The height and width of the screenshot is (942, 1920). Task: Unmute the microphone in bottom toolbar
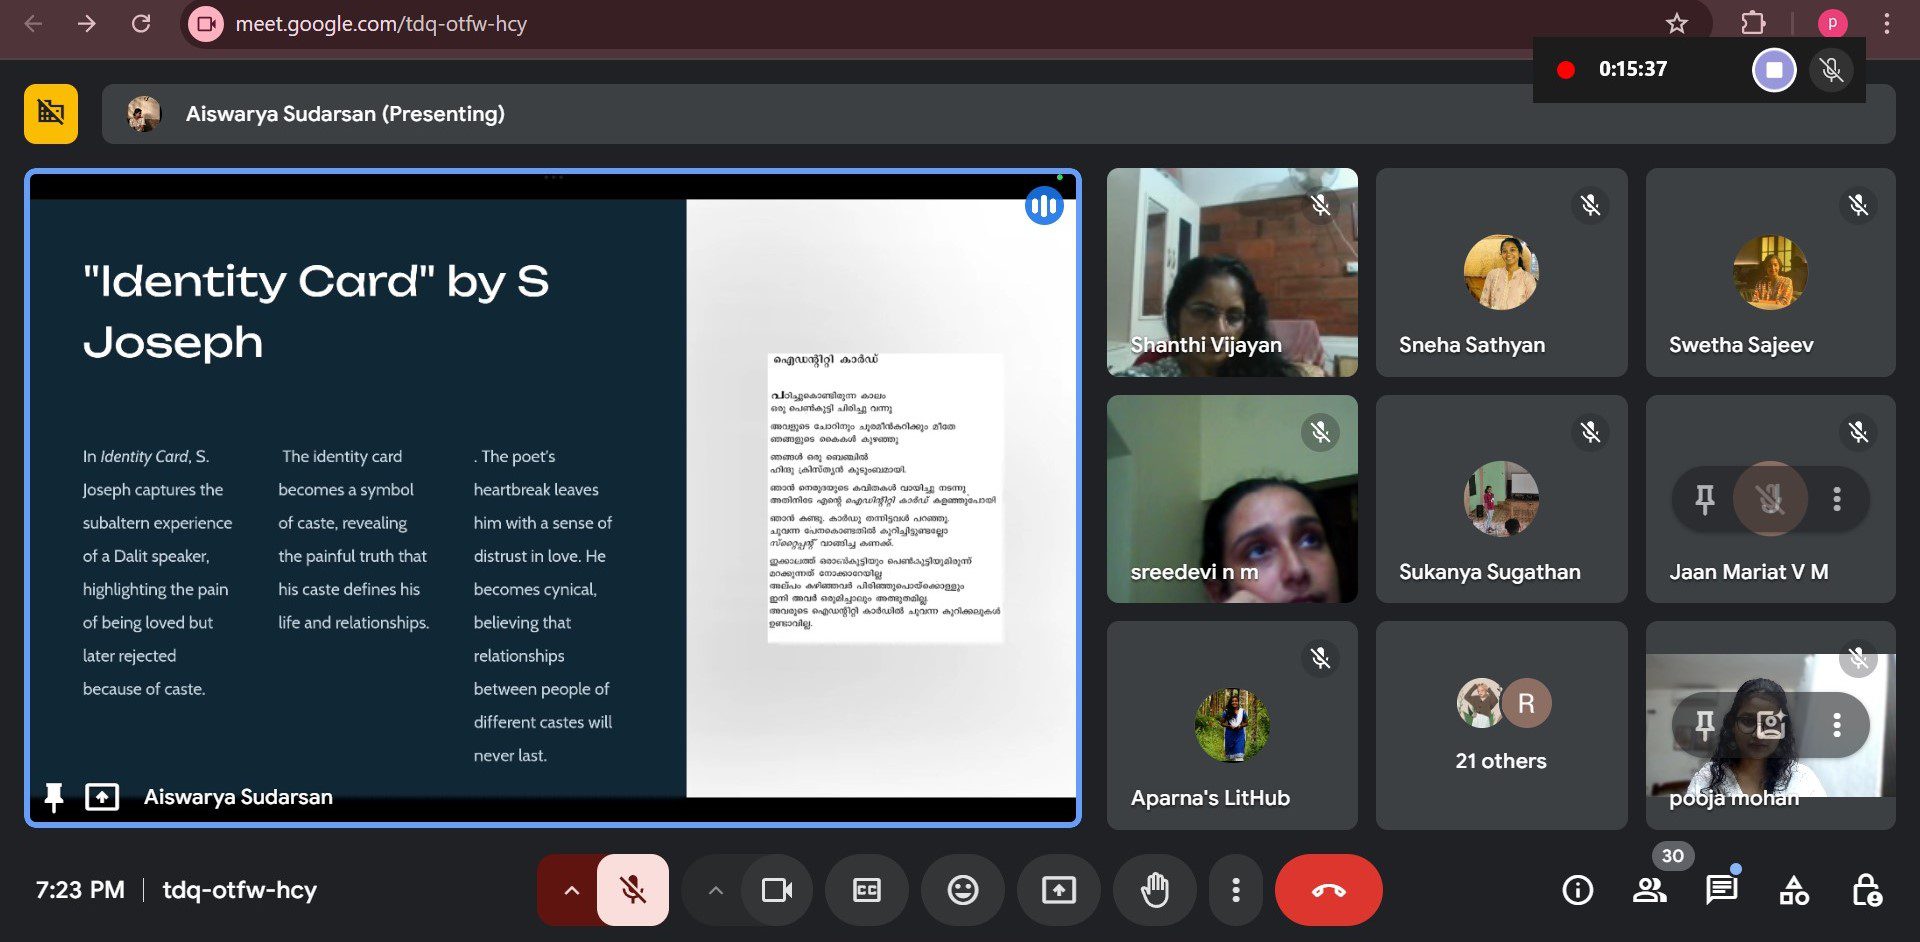tap(632, 890)
